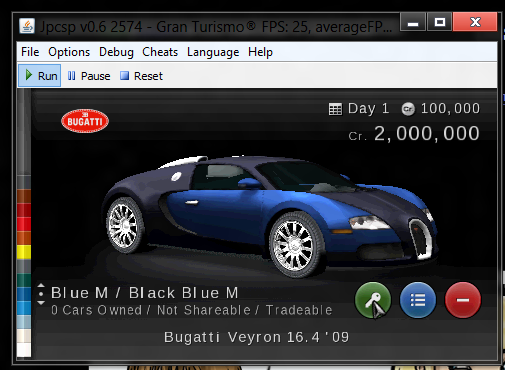Screen dimensions: 505x370
Task: Click Run in the toolbar
Action: coord(40,76)
